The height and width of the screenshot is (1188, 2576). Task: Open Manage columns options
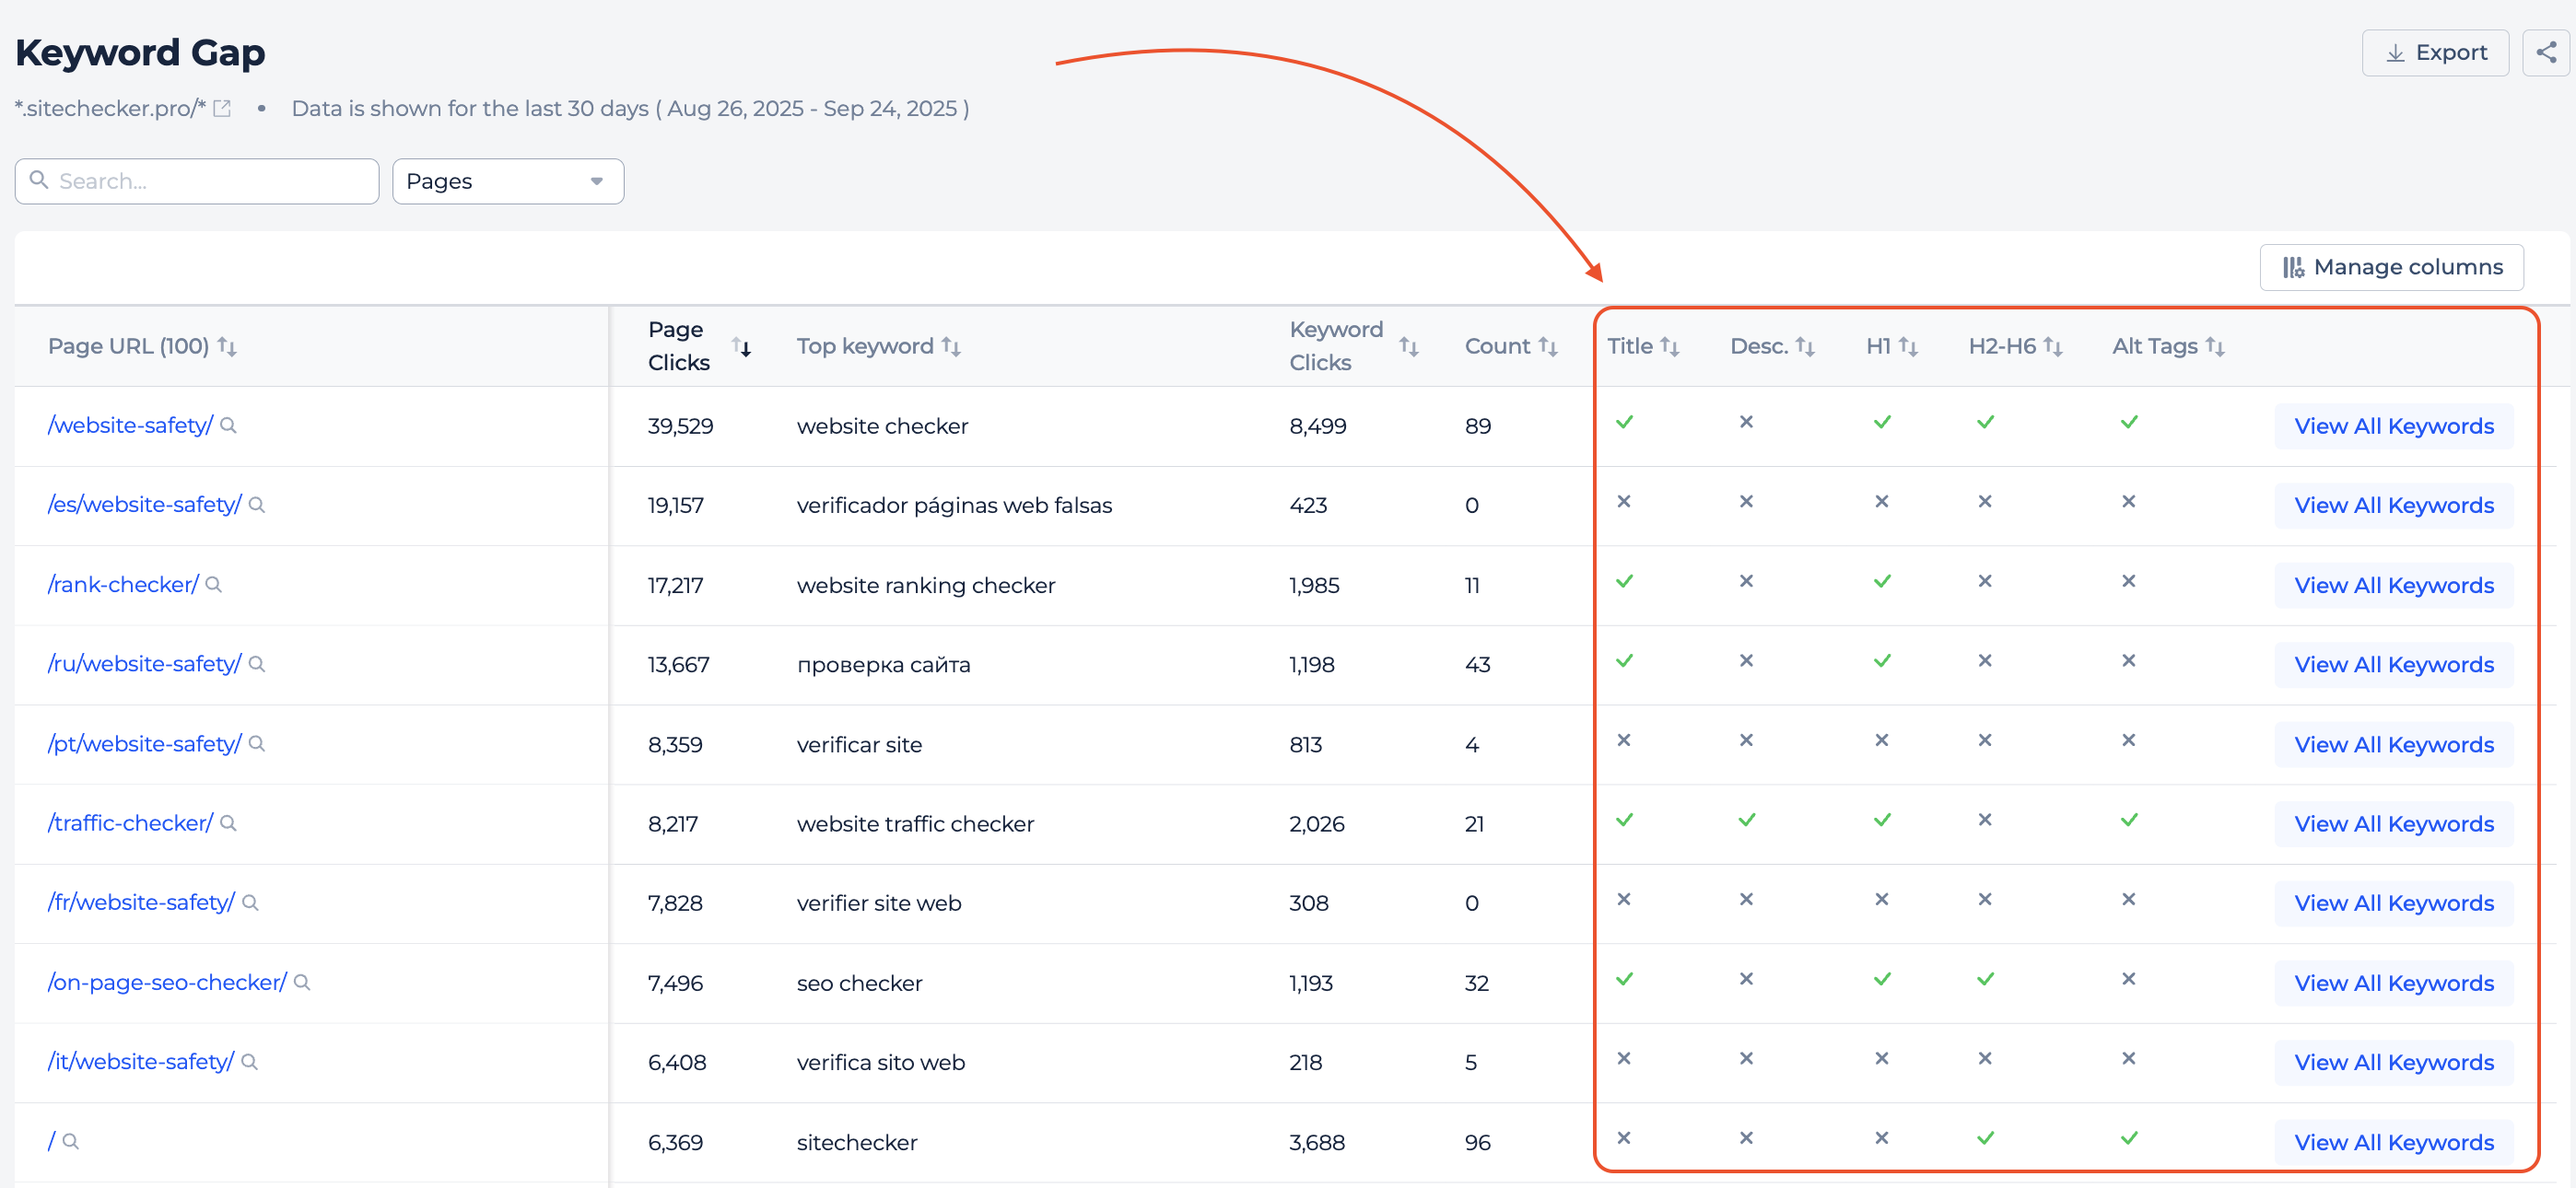click(2391, 267)
